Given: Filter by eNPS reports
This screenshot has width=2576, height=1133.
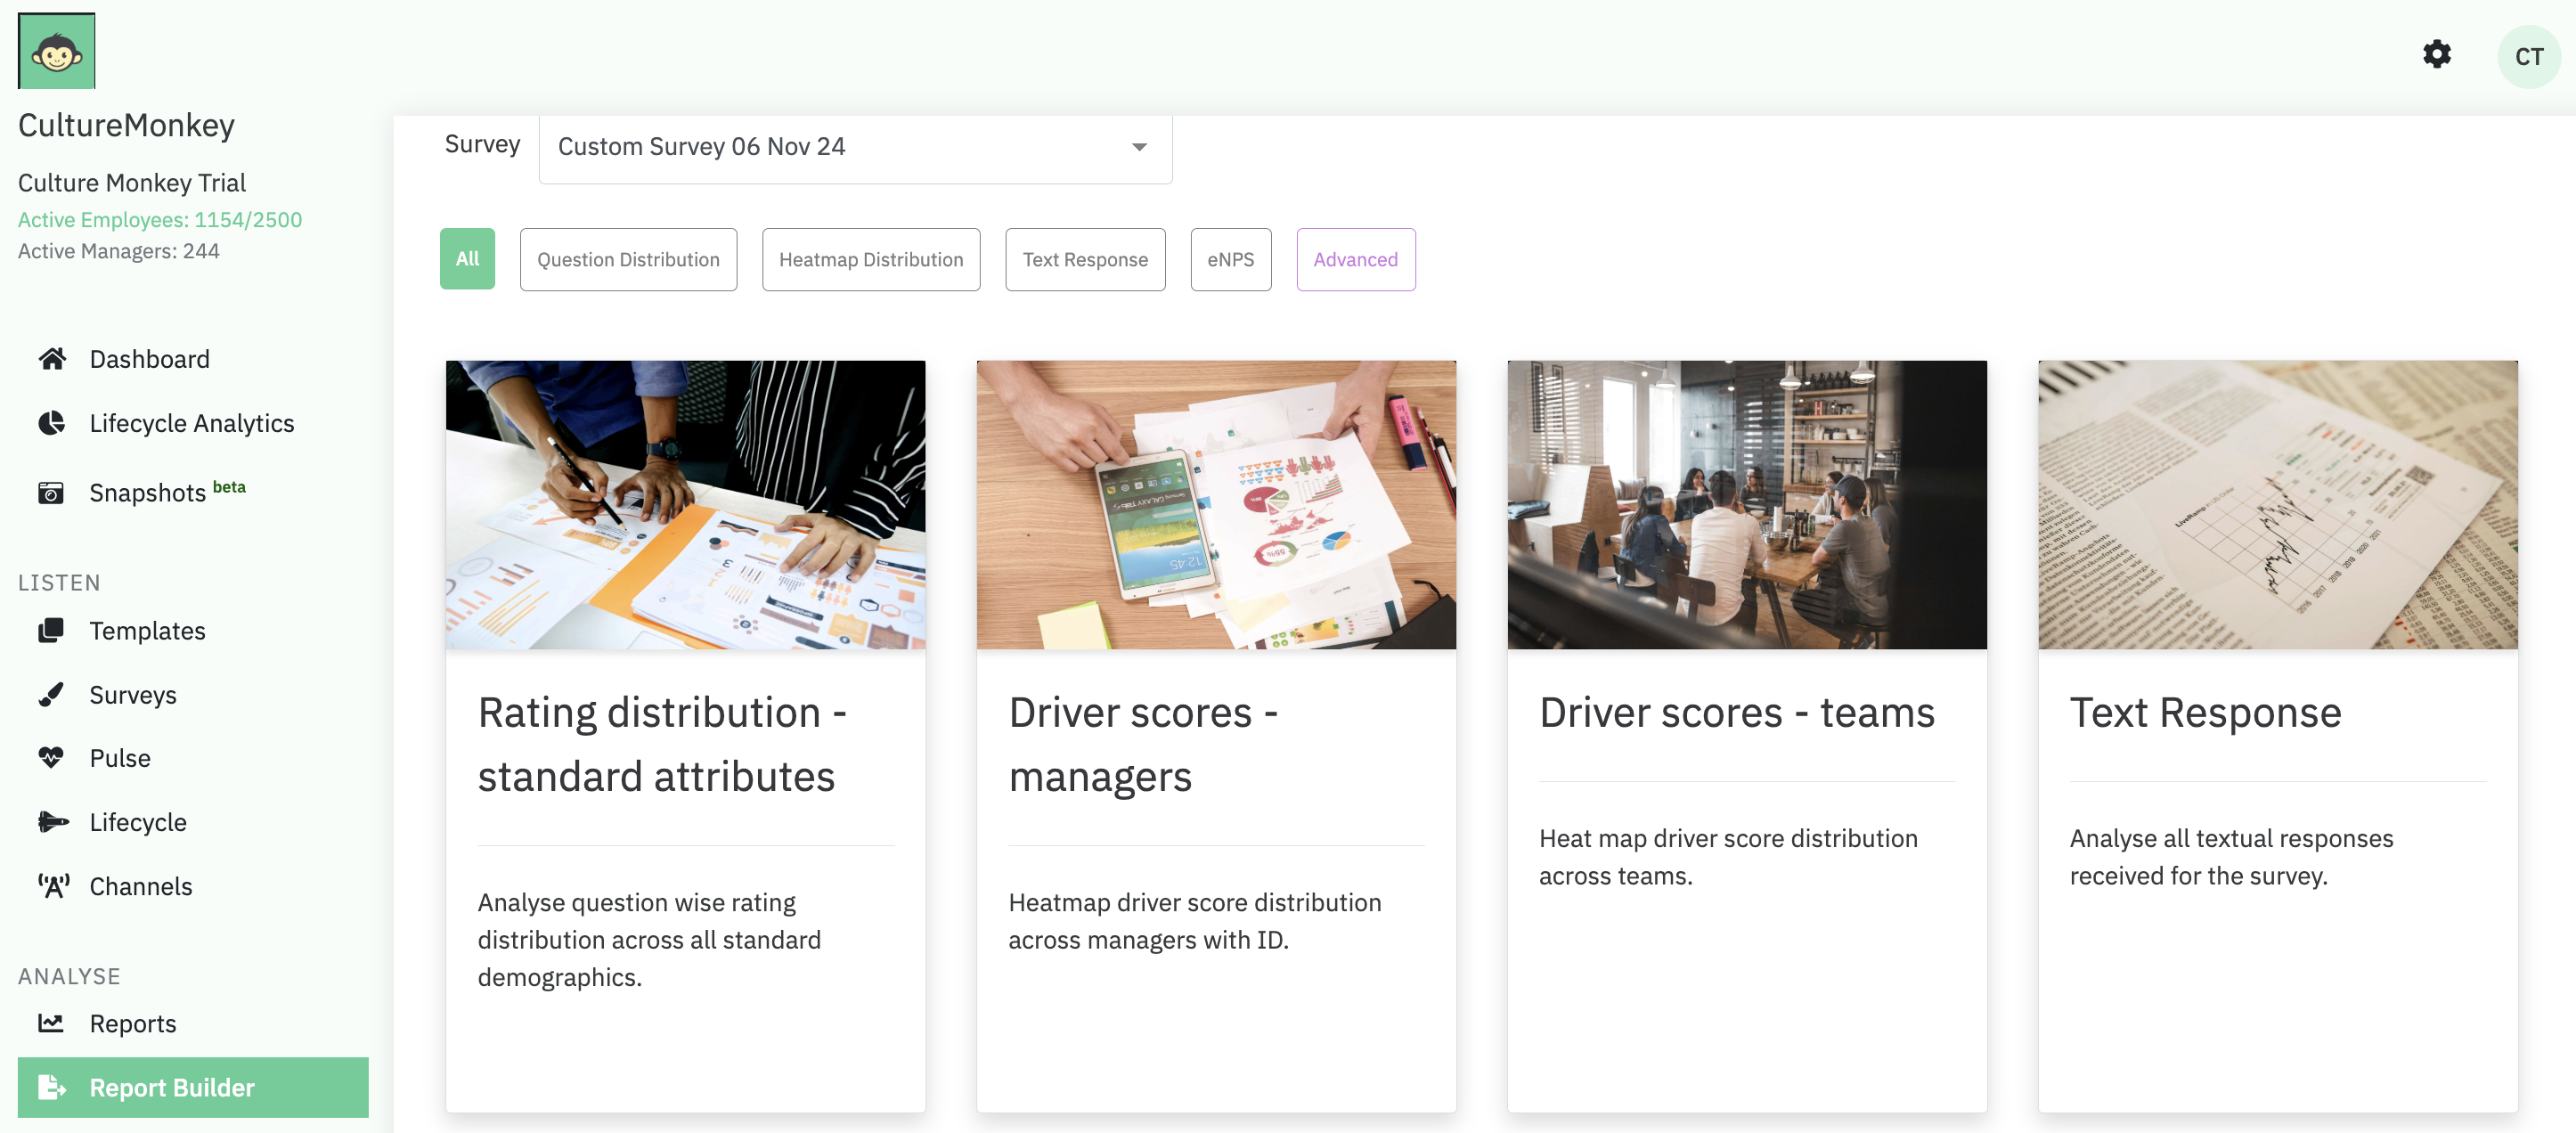Looking at the screenshot, I should 1230,259.
